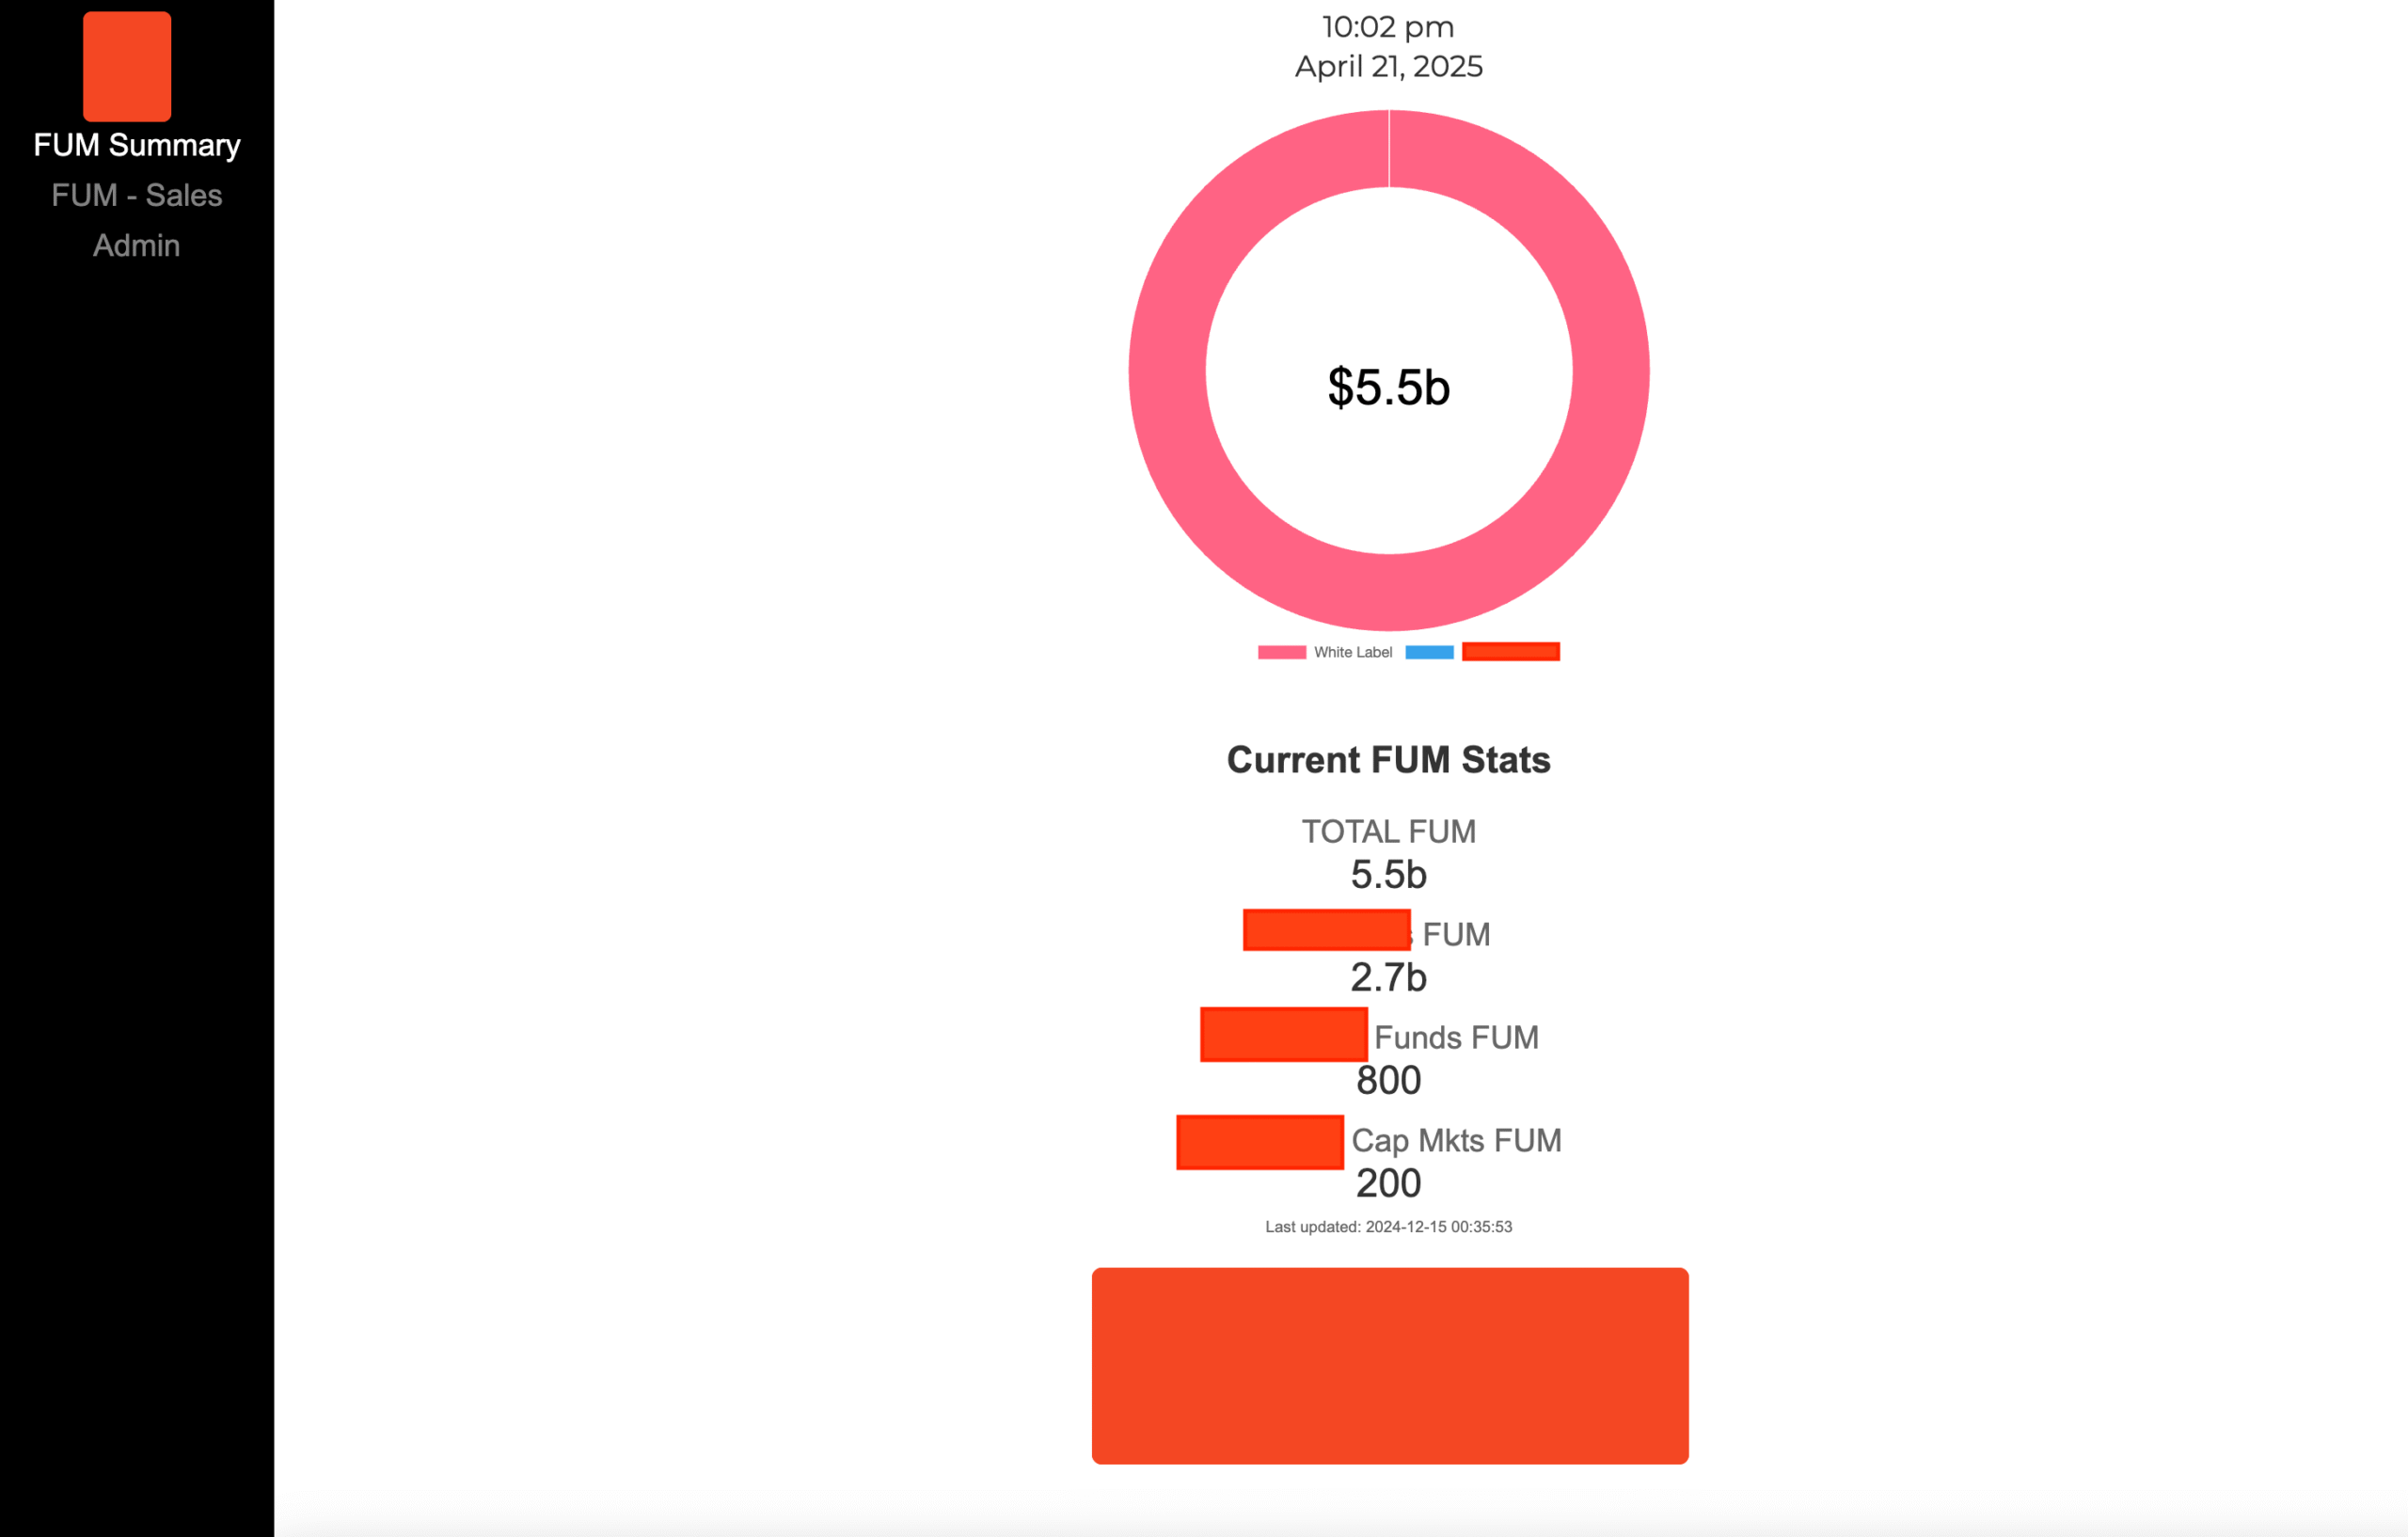Click the $5.5b total in the donut center

click(1388, 387)
